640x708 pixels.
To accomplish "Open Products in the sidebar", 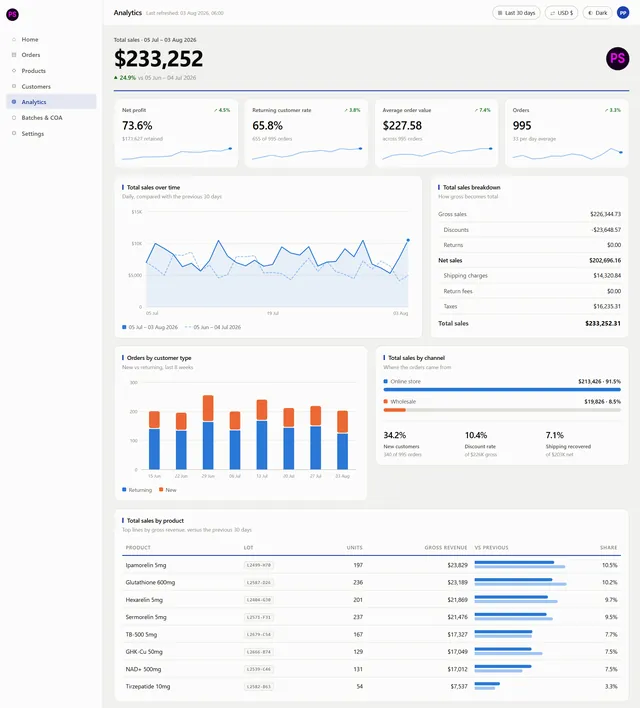I will (x=51, y=70).
